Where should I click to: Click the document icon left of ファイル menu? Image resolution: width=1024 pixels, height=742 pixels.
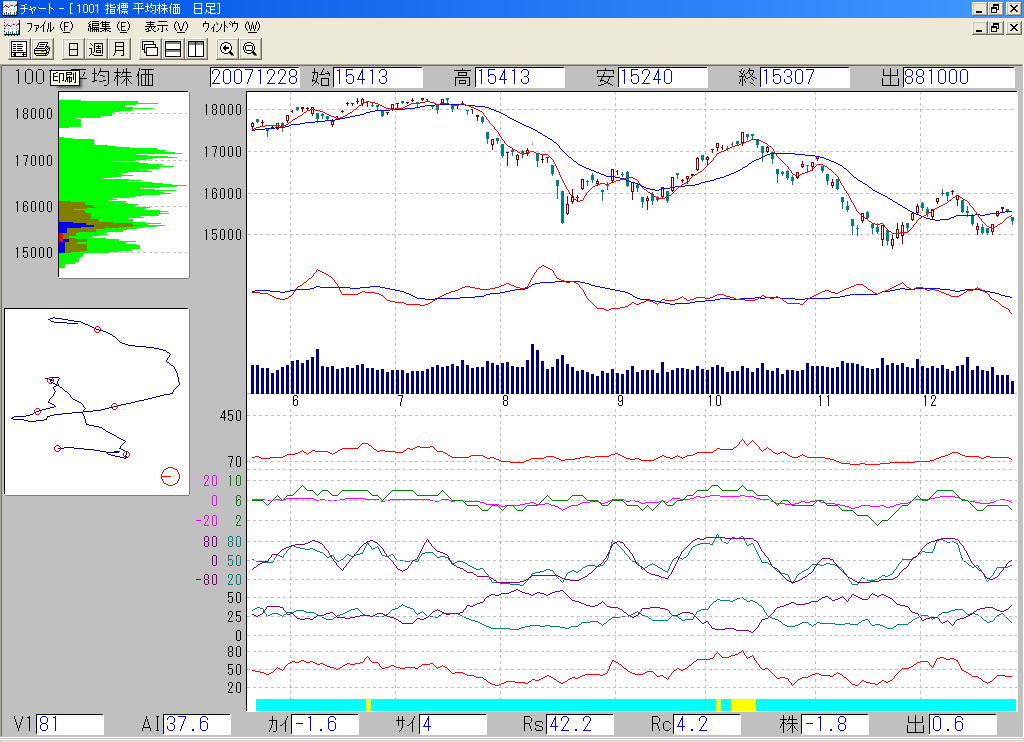click(x=11, y=27)
